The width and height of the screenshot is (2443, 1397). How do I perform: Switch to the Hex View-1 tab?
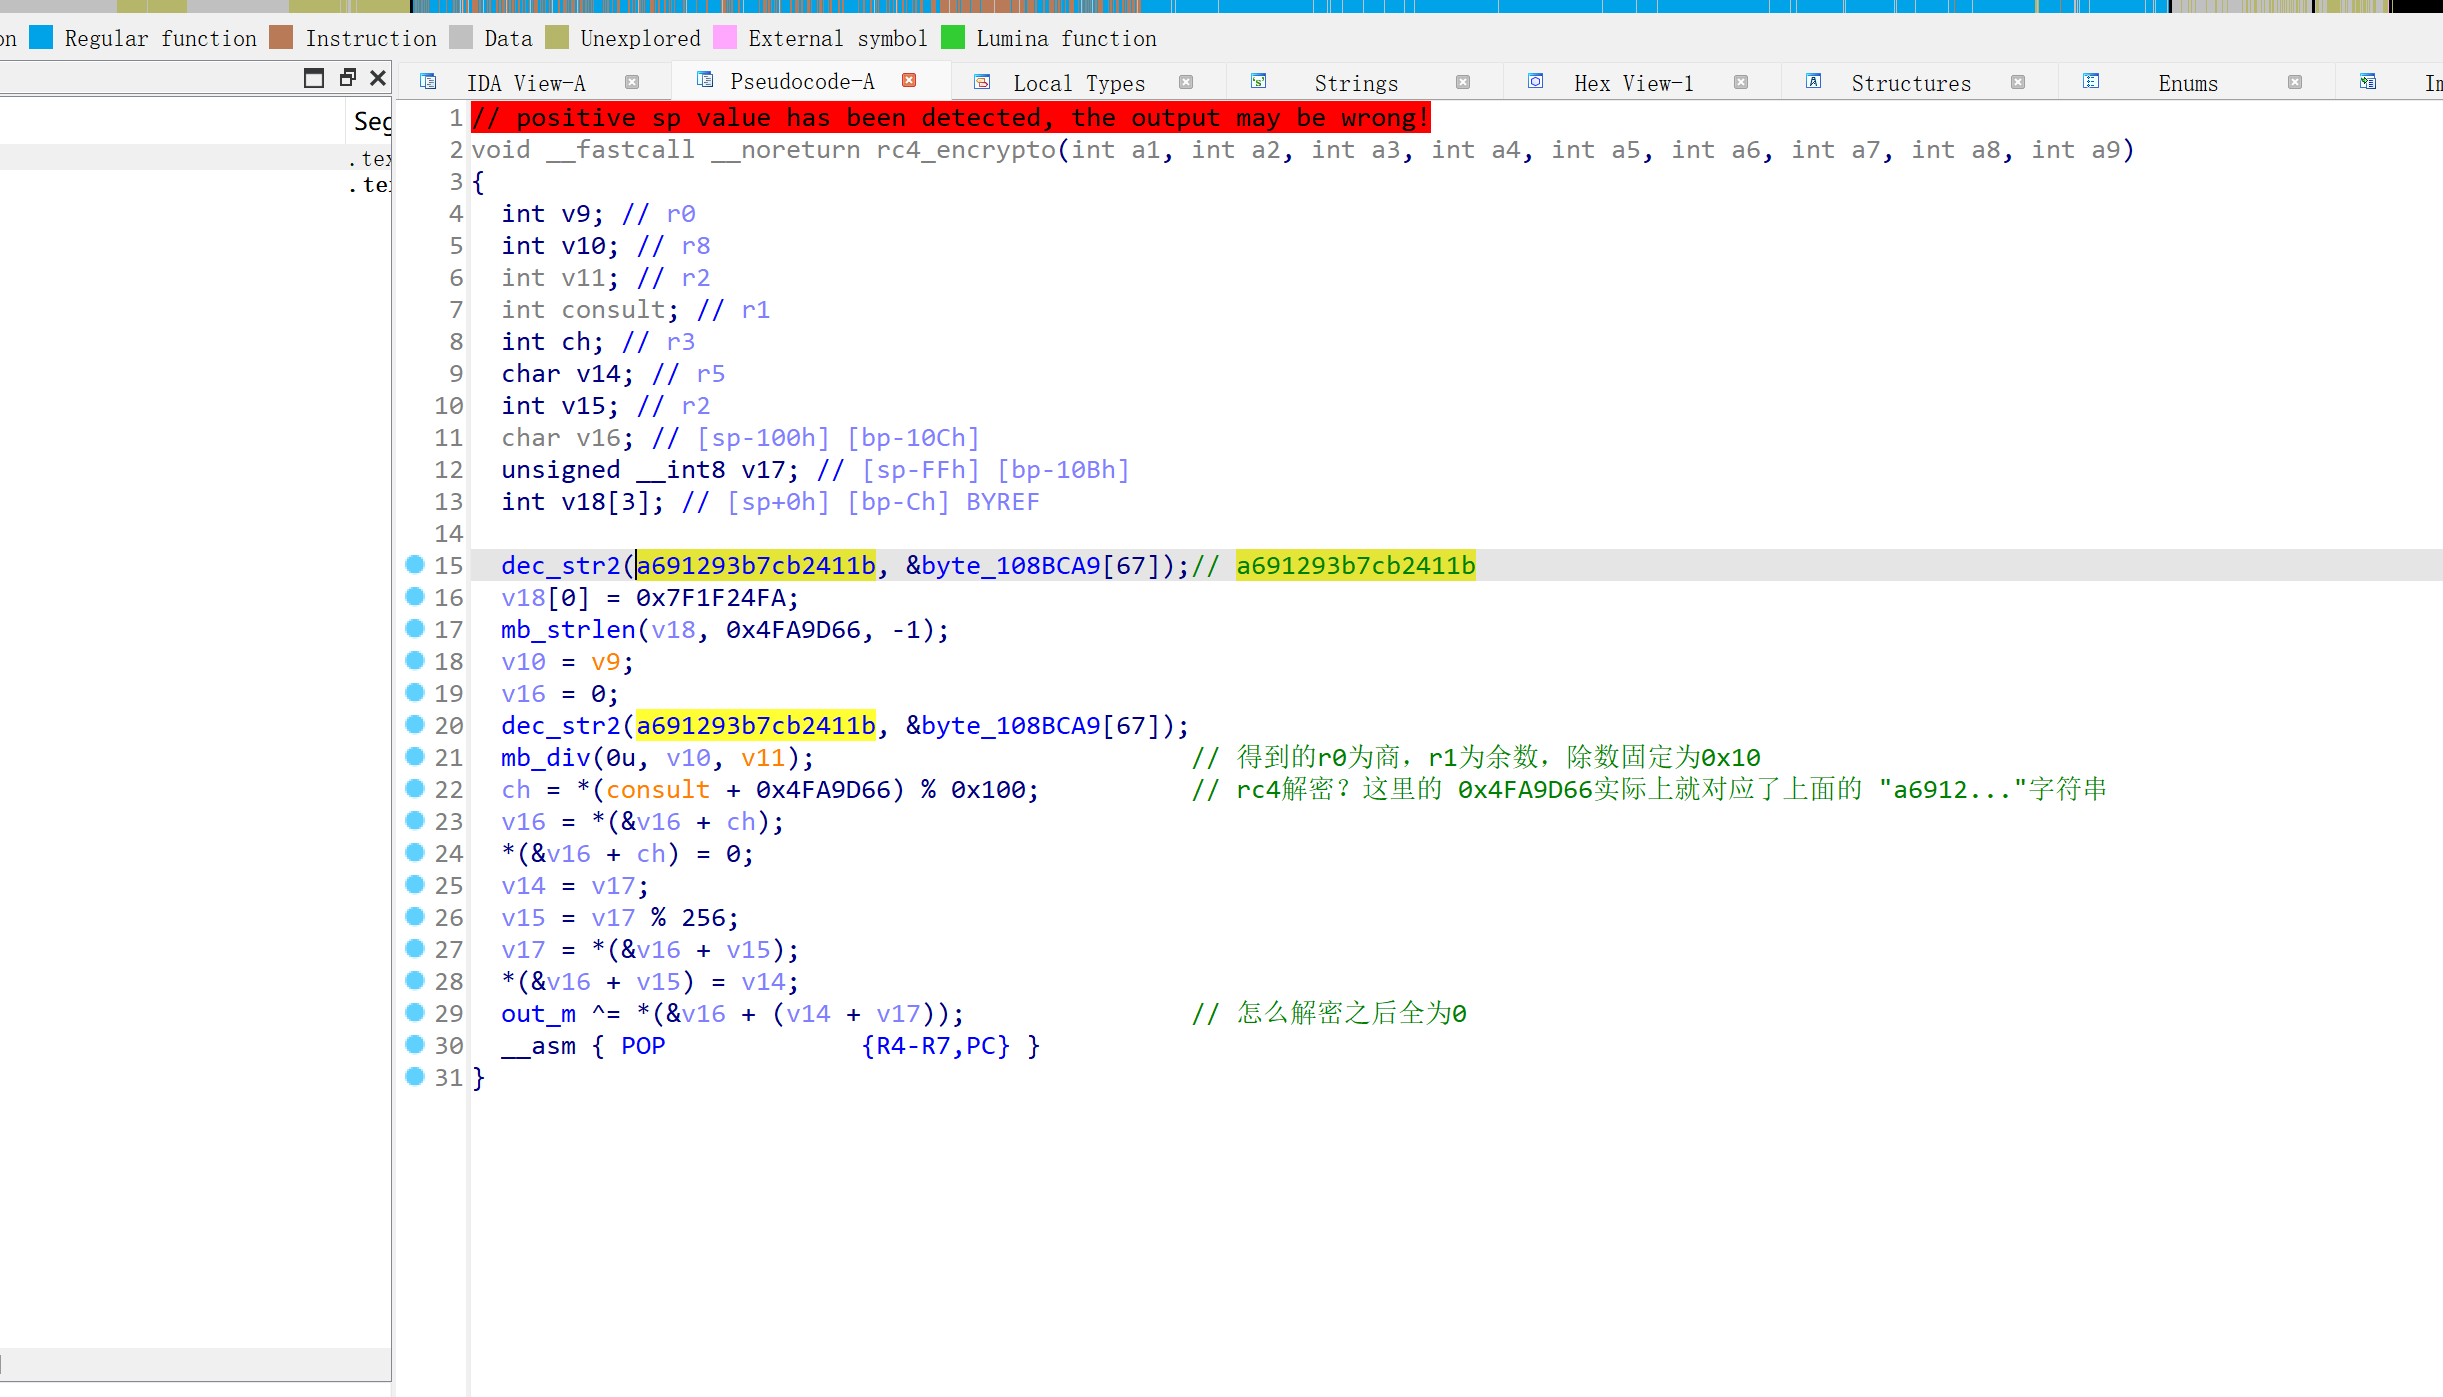click(x=1633, y=83)
